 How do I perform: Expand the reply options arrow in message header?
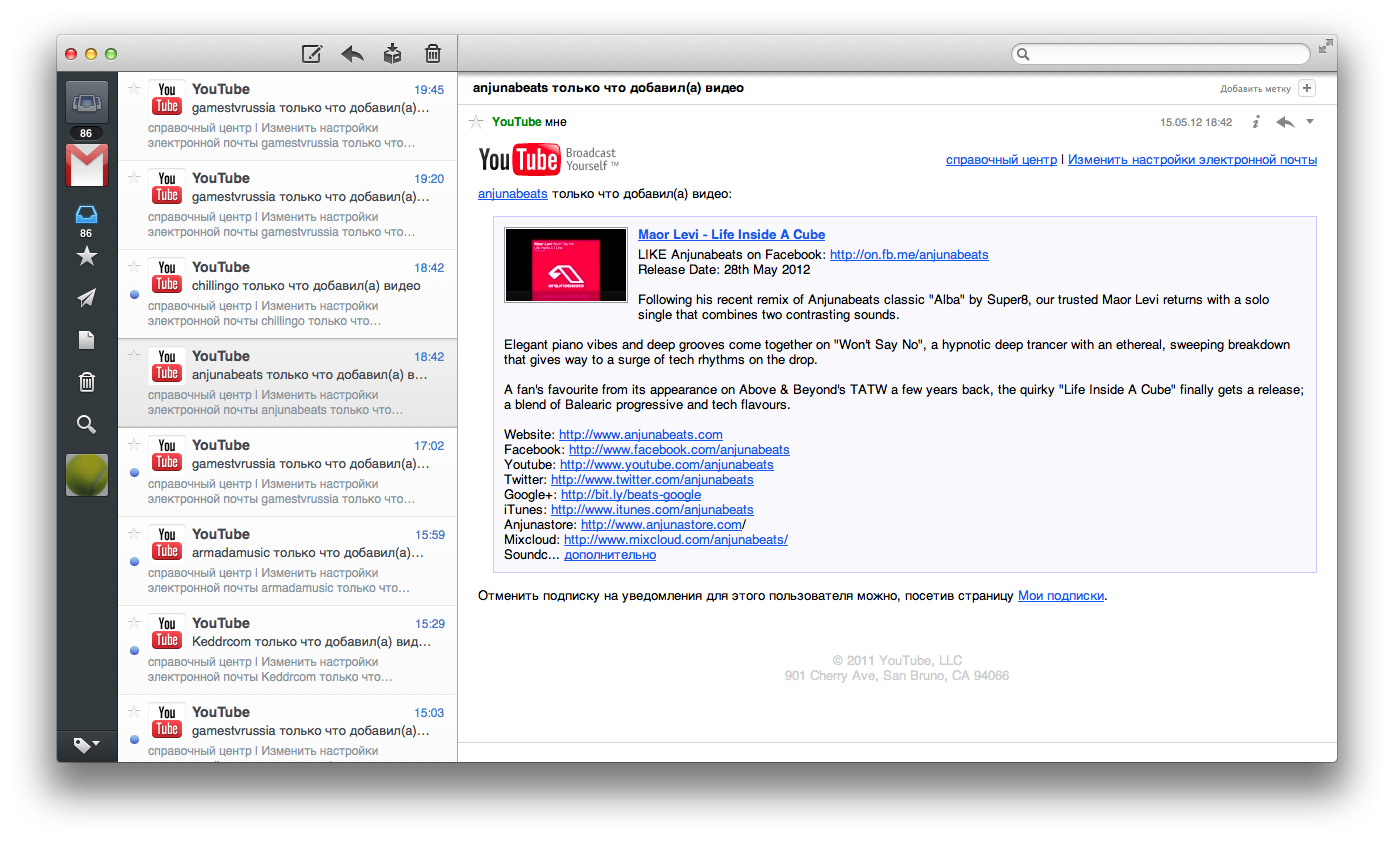(1310, 122)
